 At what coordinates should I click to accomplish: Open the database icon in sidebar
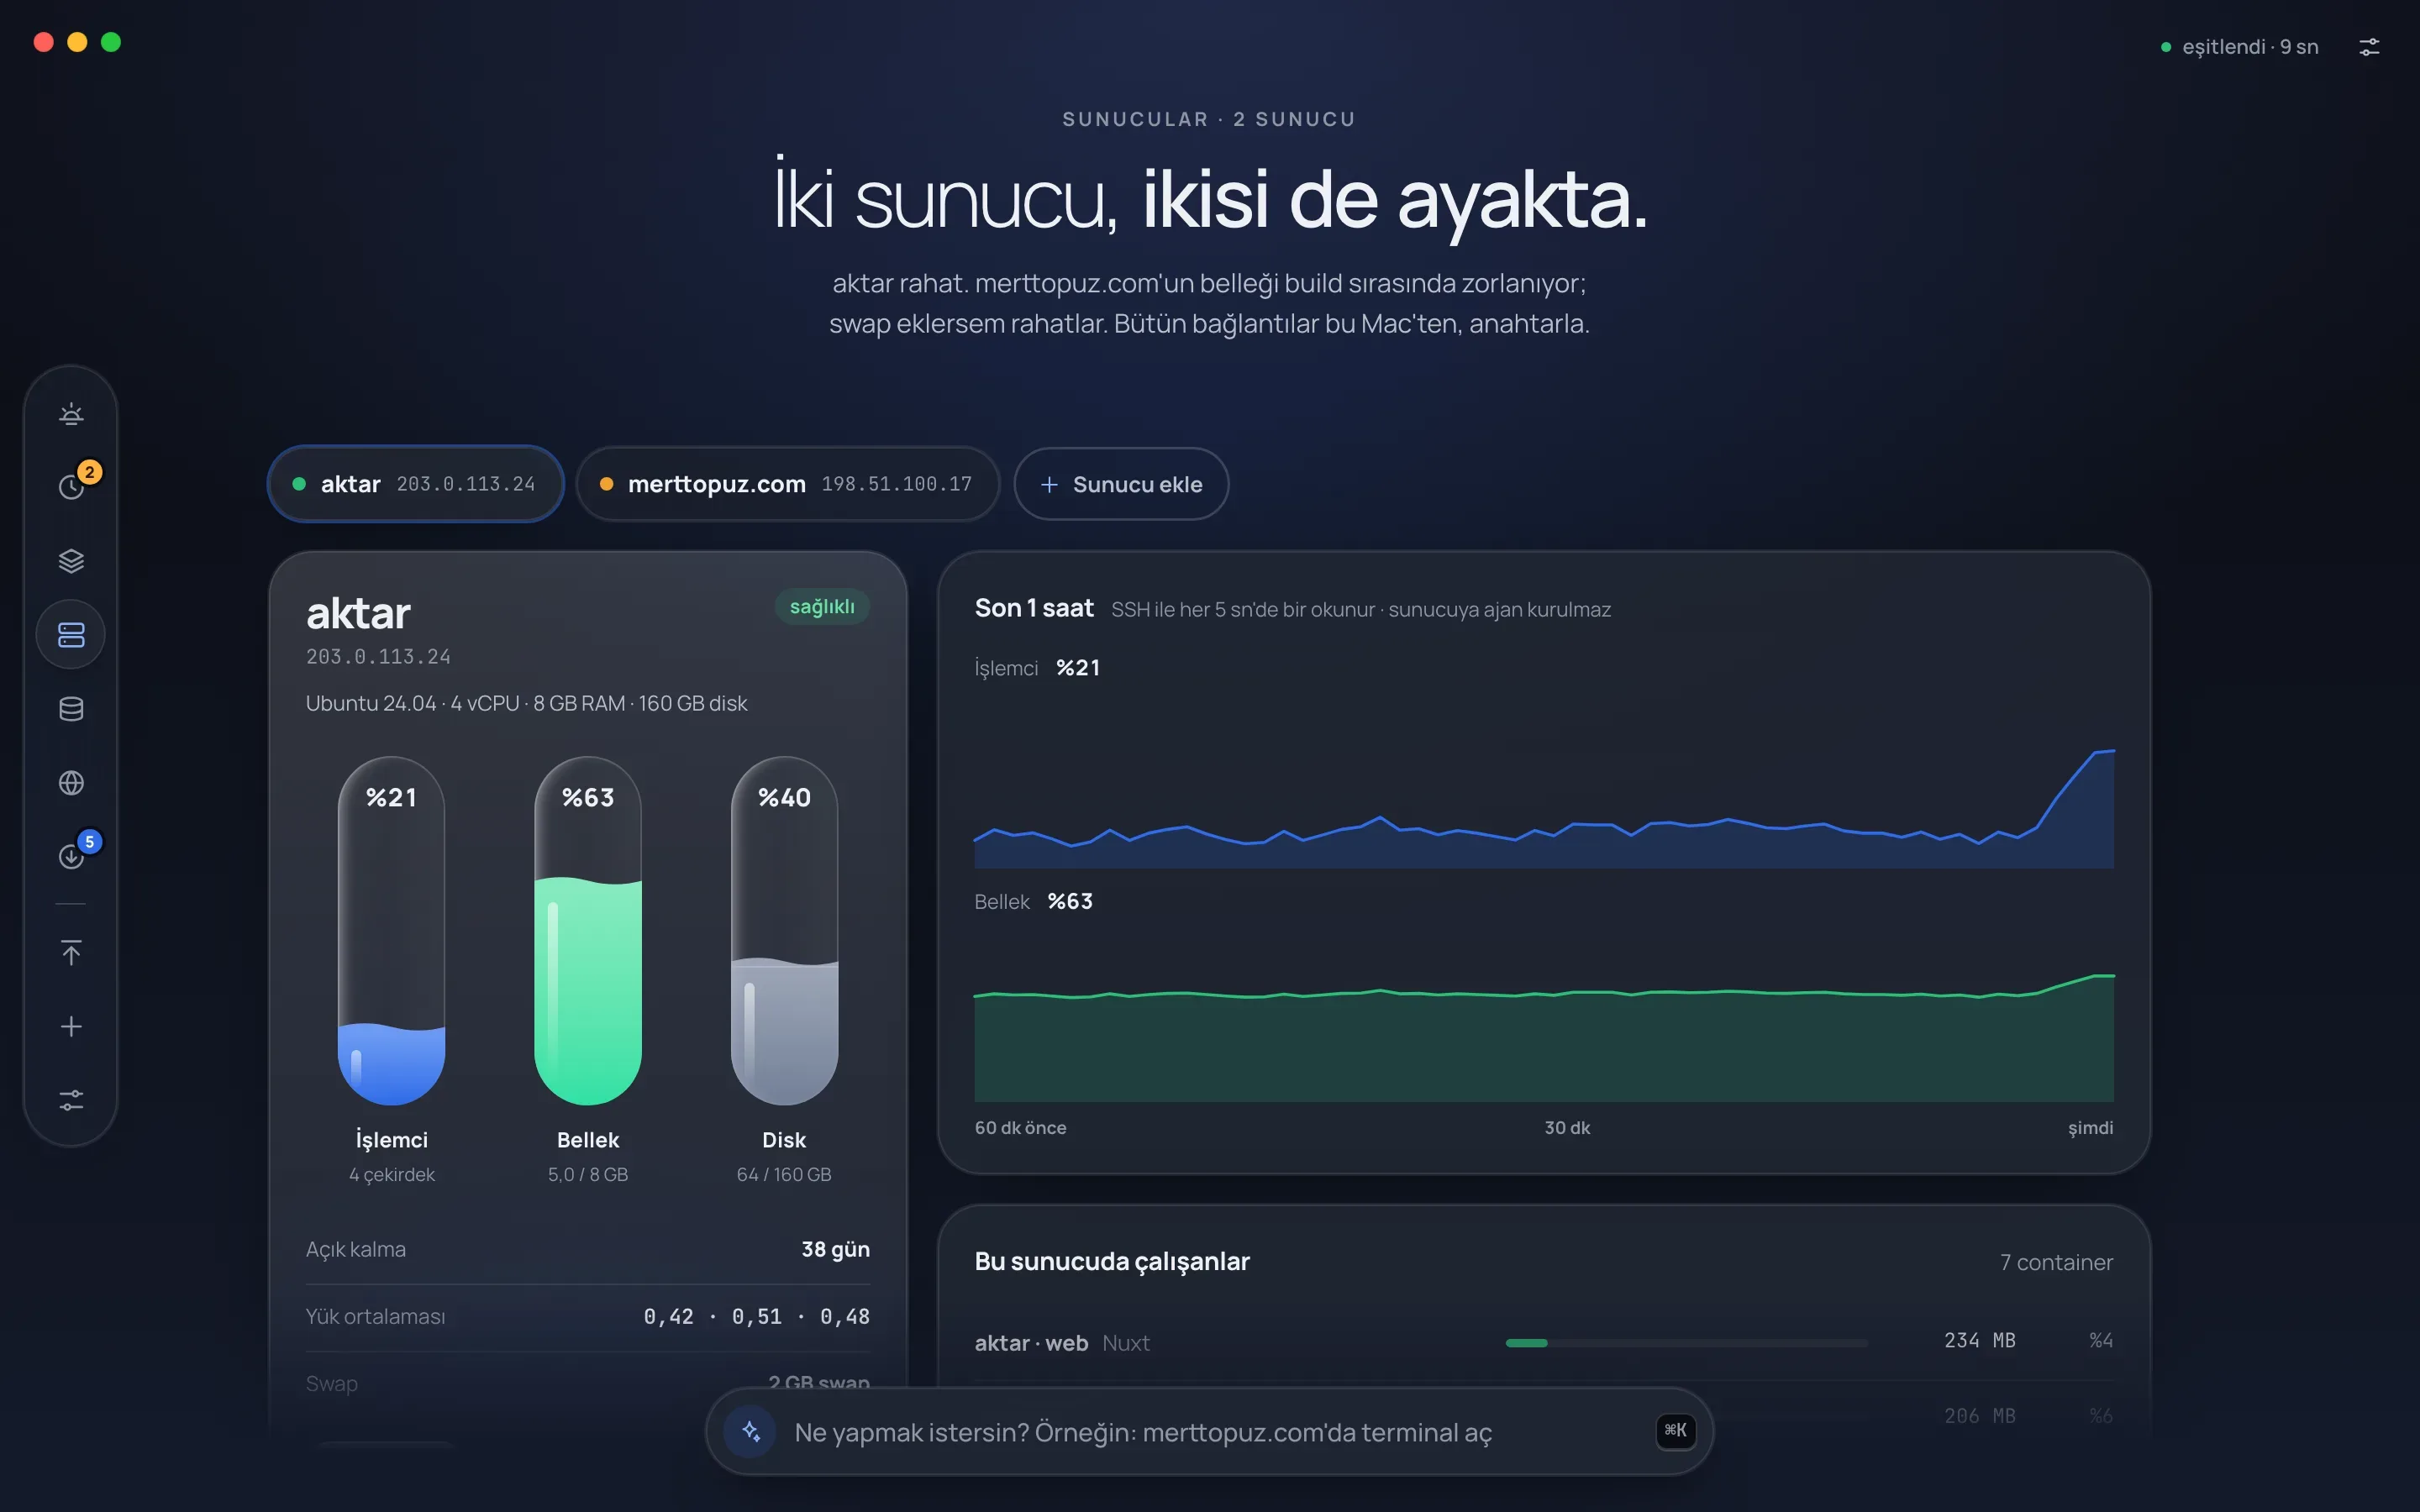pos(71,708)
